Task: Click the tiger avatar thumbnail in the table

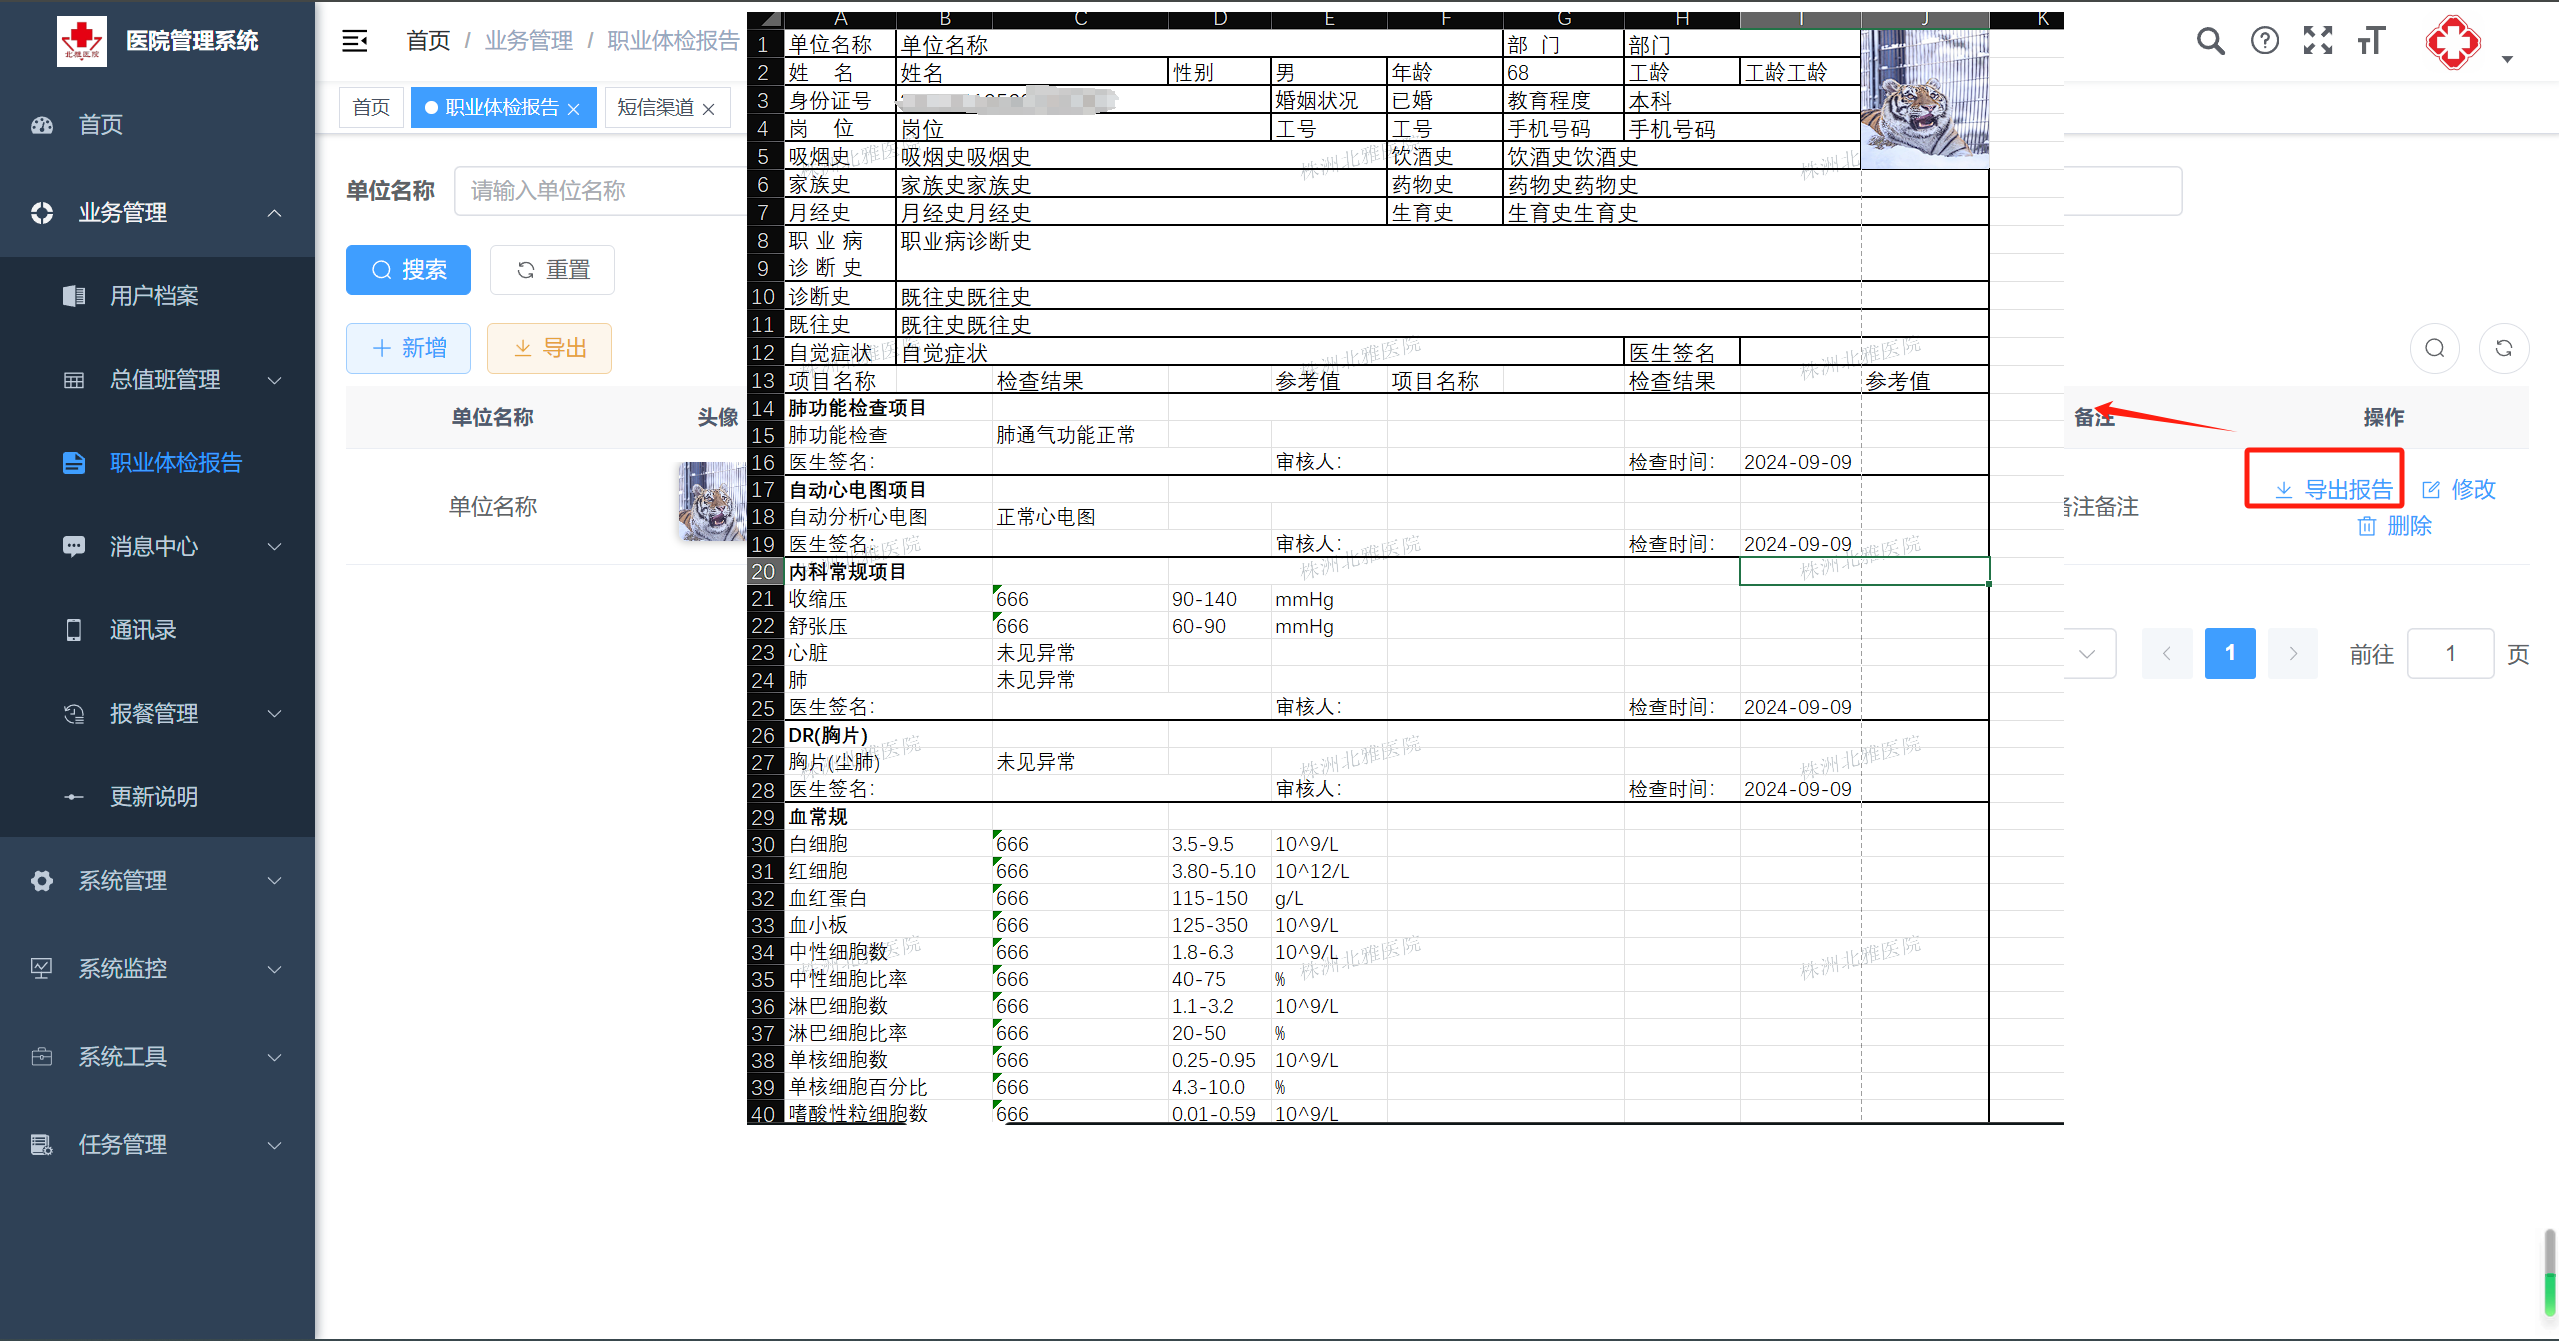Action: click(x=711, y=502)
